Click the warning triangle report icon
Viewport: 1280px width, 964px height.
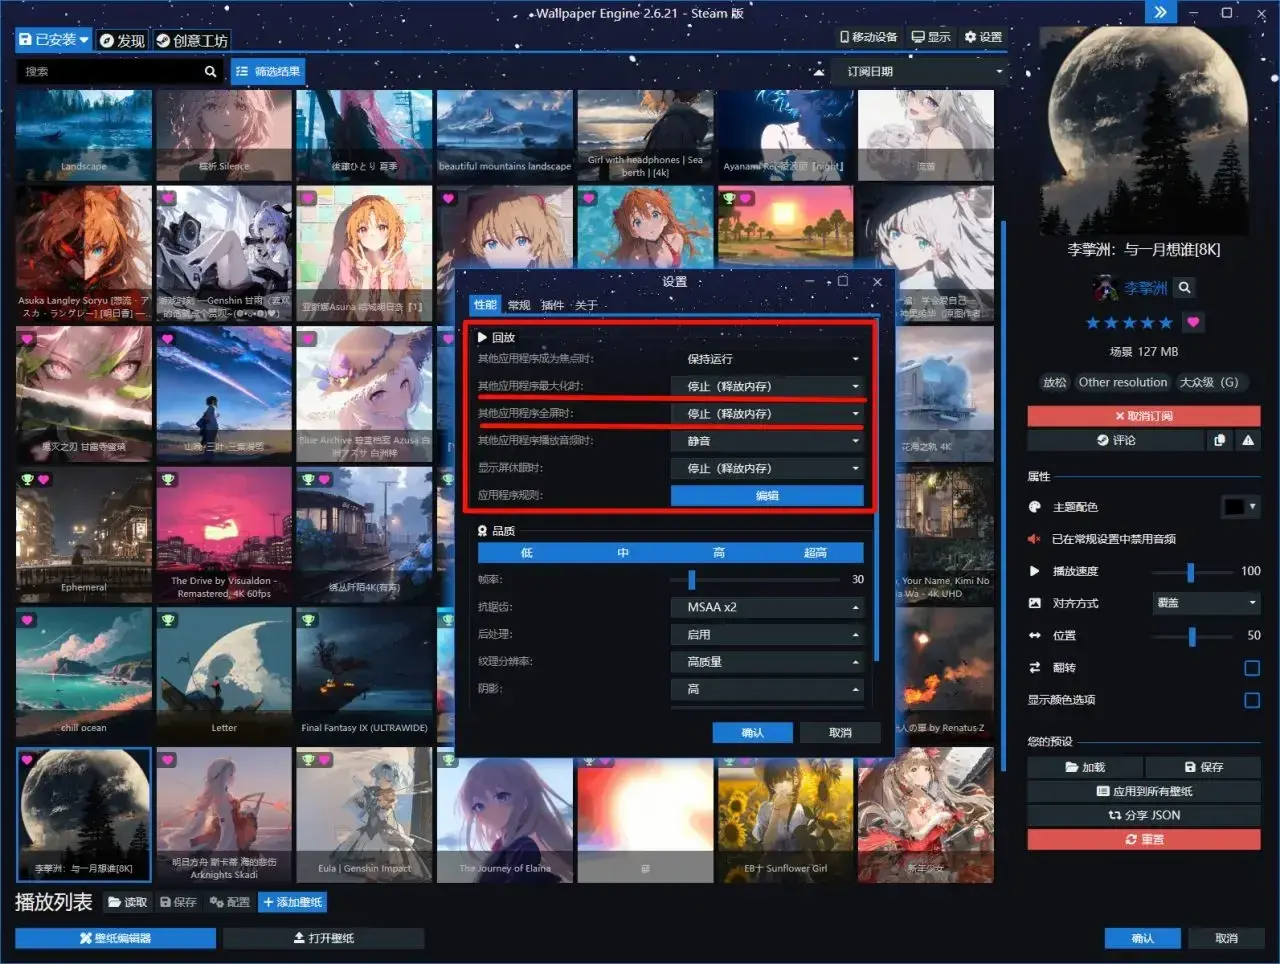pos(1248,440)
